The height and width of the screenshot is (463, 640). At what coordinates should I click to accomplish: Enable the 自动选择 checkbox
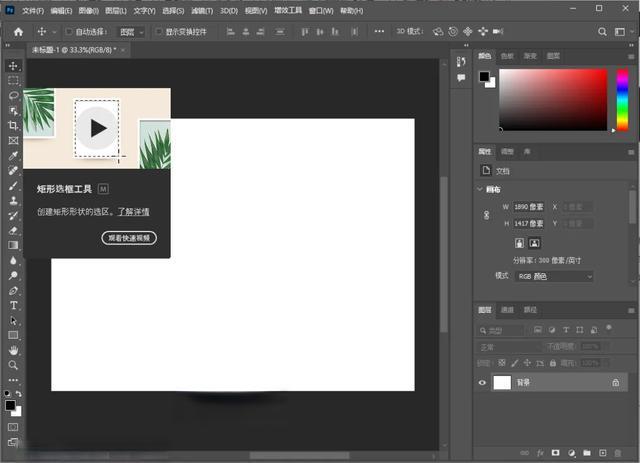click(68, 32)
